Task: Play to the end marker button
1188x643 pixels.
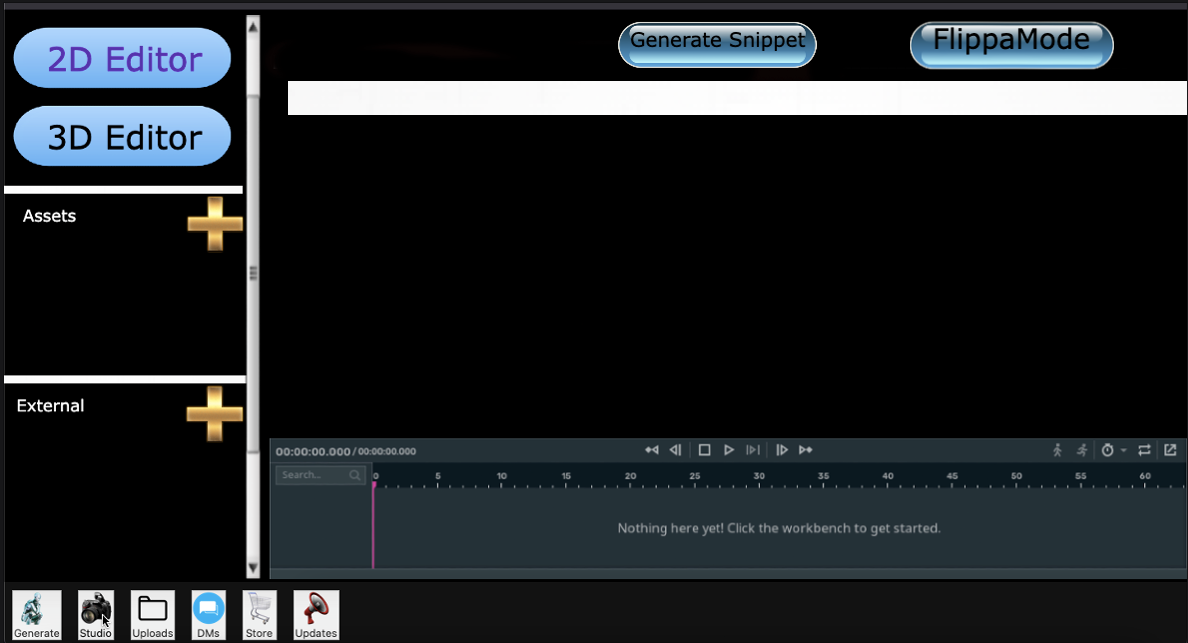Action: 752,450
